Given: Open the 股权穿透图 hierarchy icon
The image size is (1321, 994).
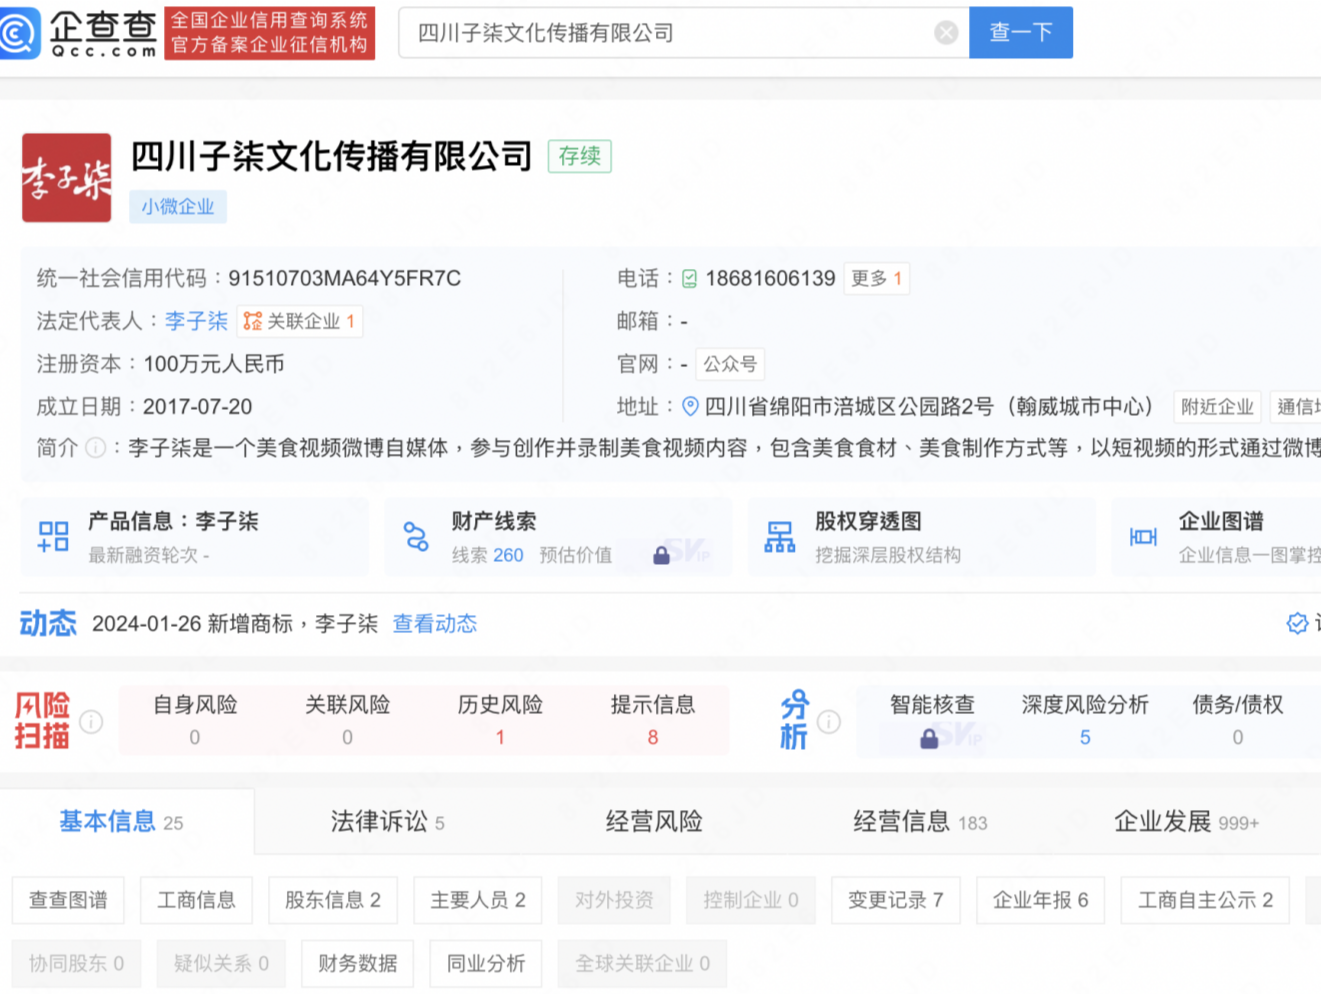Looking at the screenshot, I should click(x=780, y=536).
